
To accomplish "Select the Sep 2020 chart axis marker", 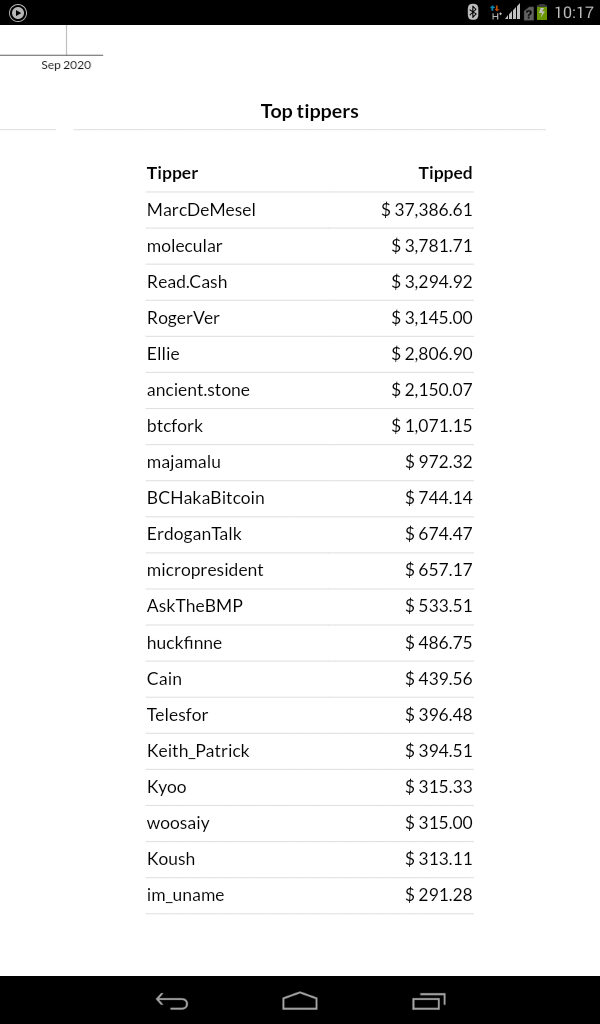I will pos(66,65).
